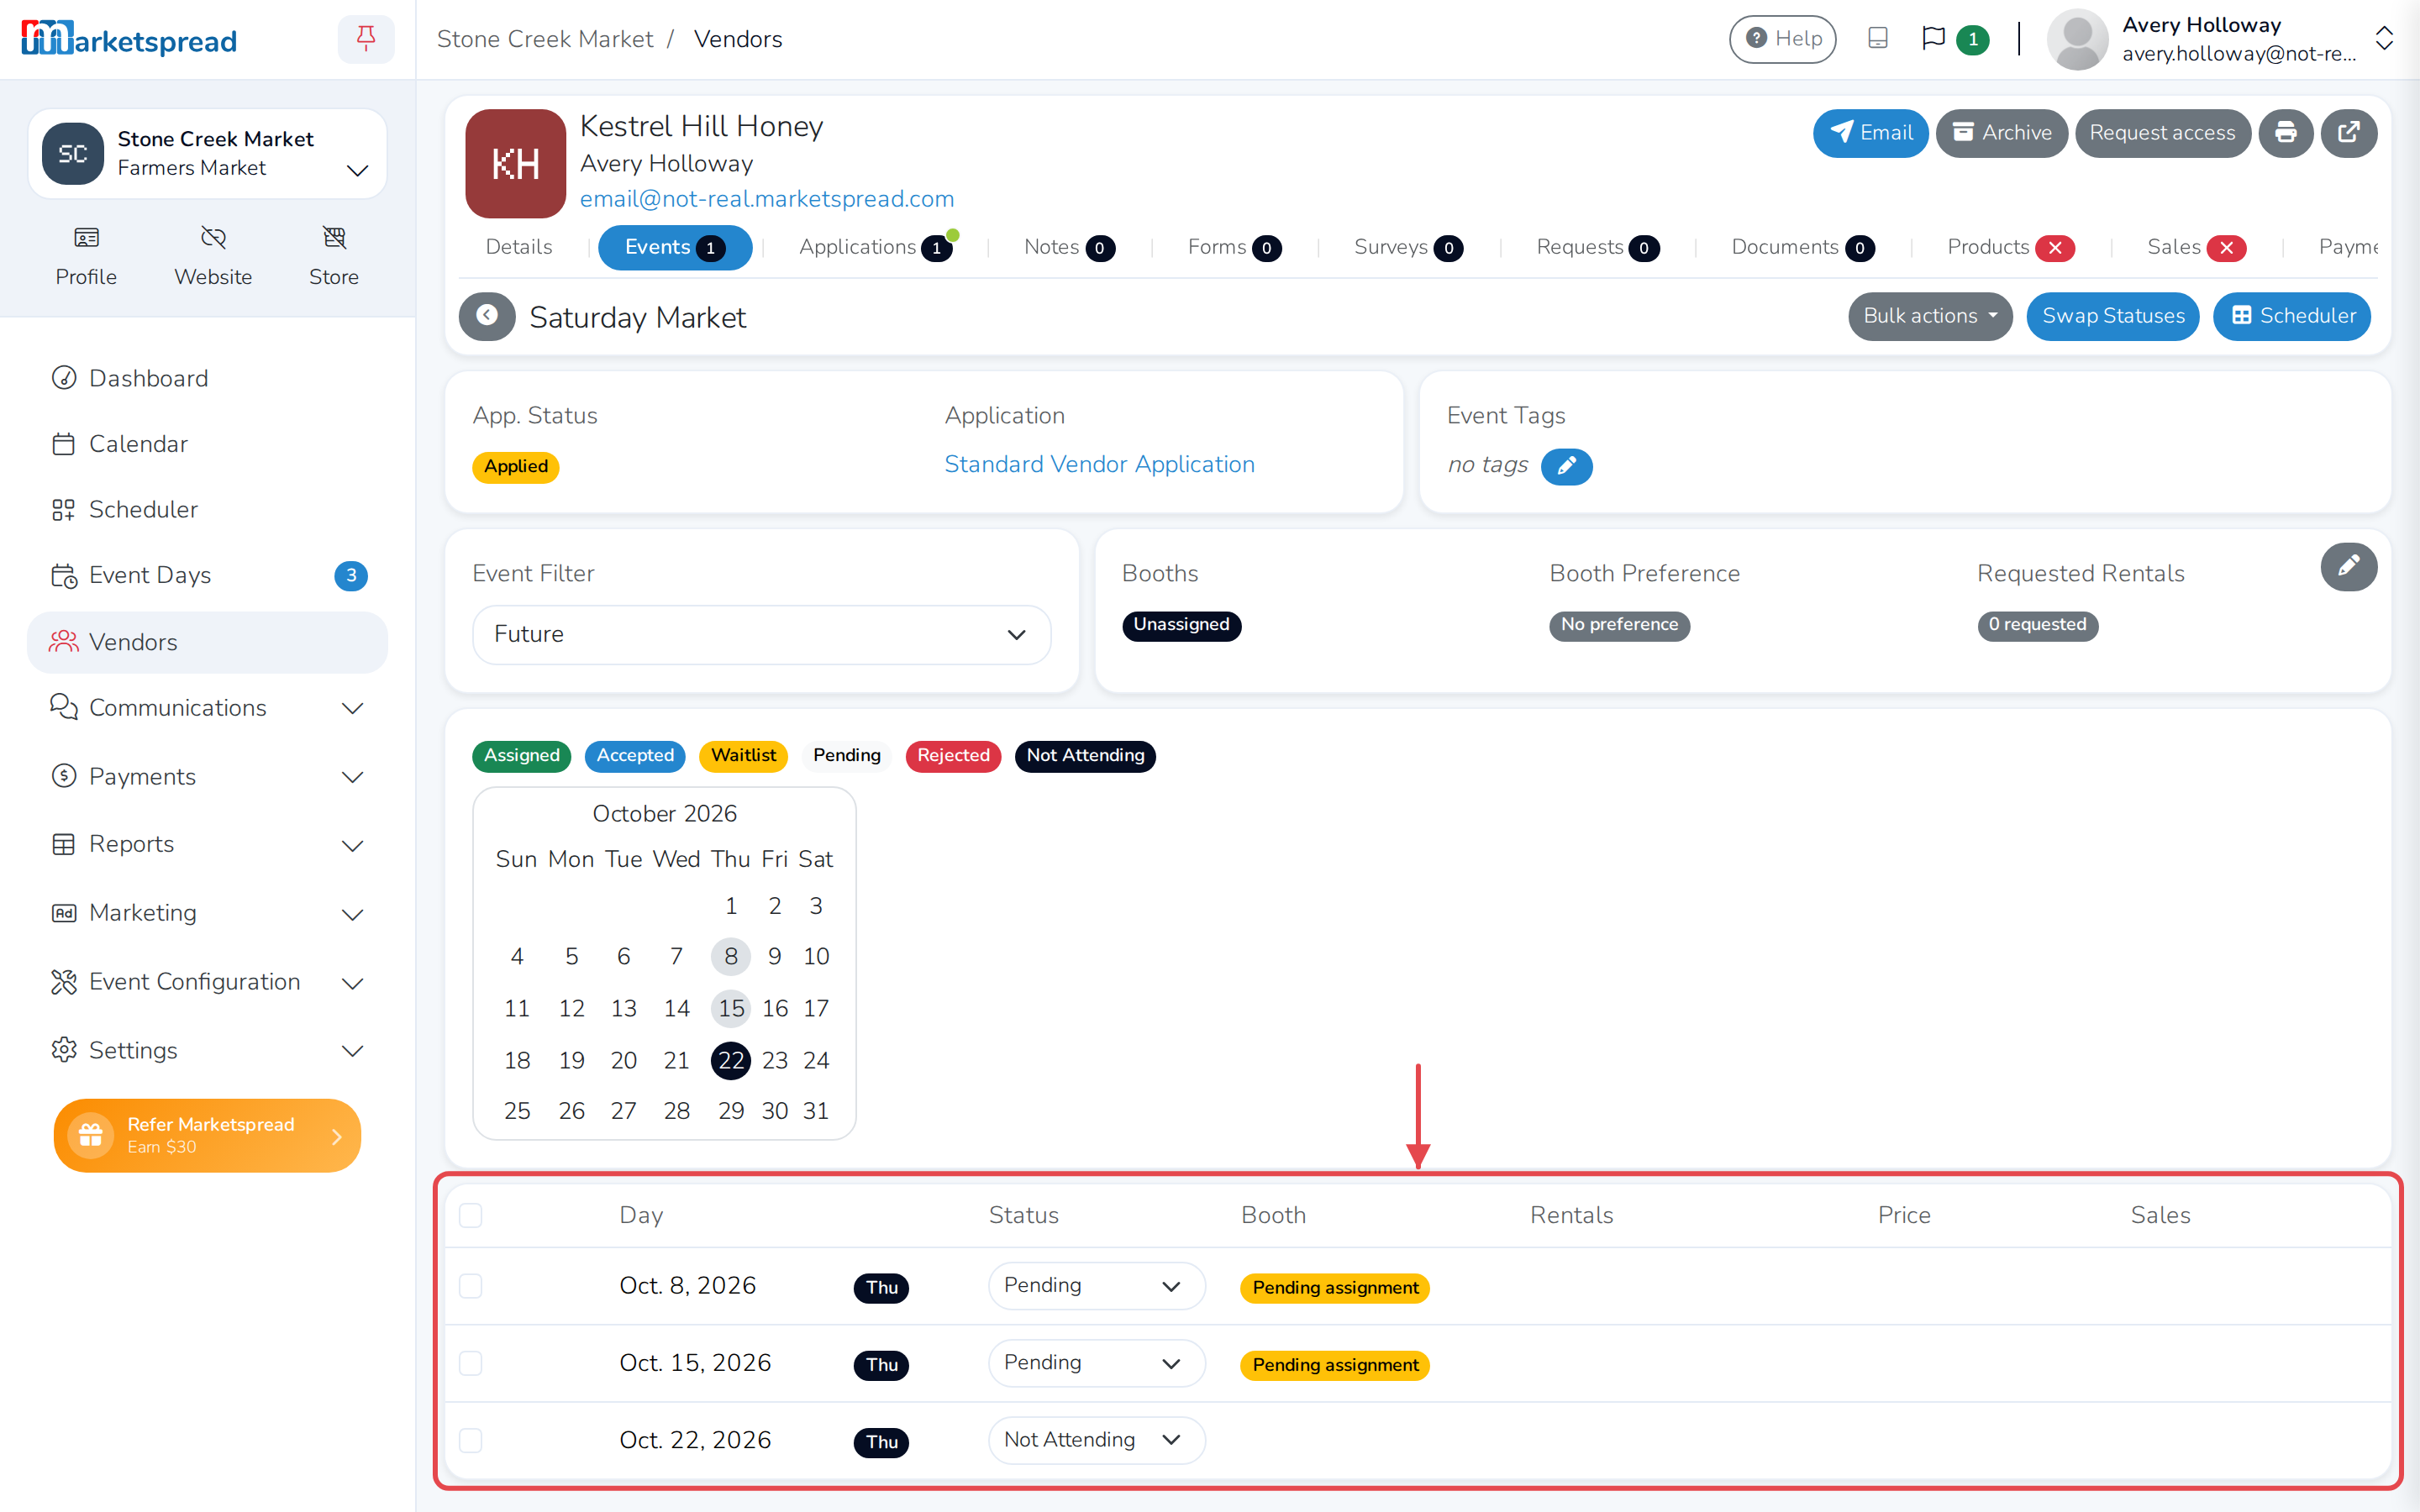
Task: Open the flag notifications icon
Action: coord(1933,39)
